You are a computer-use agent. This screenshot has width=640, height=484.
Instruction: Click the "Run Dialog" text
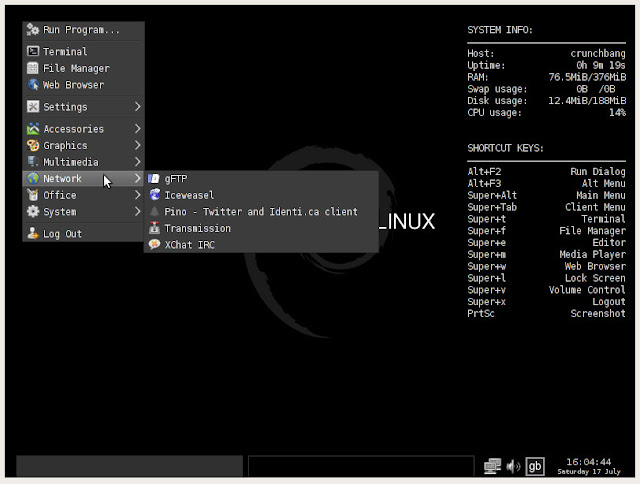click(598, 171)
